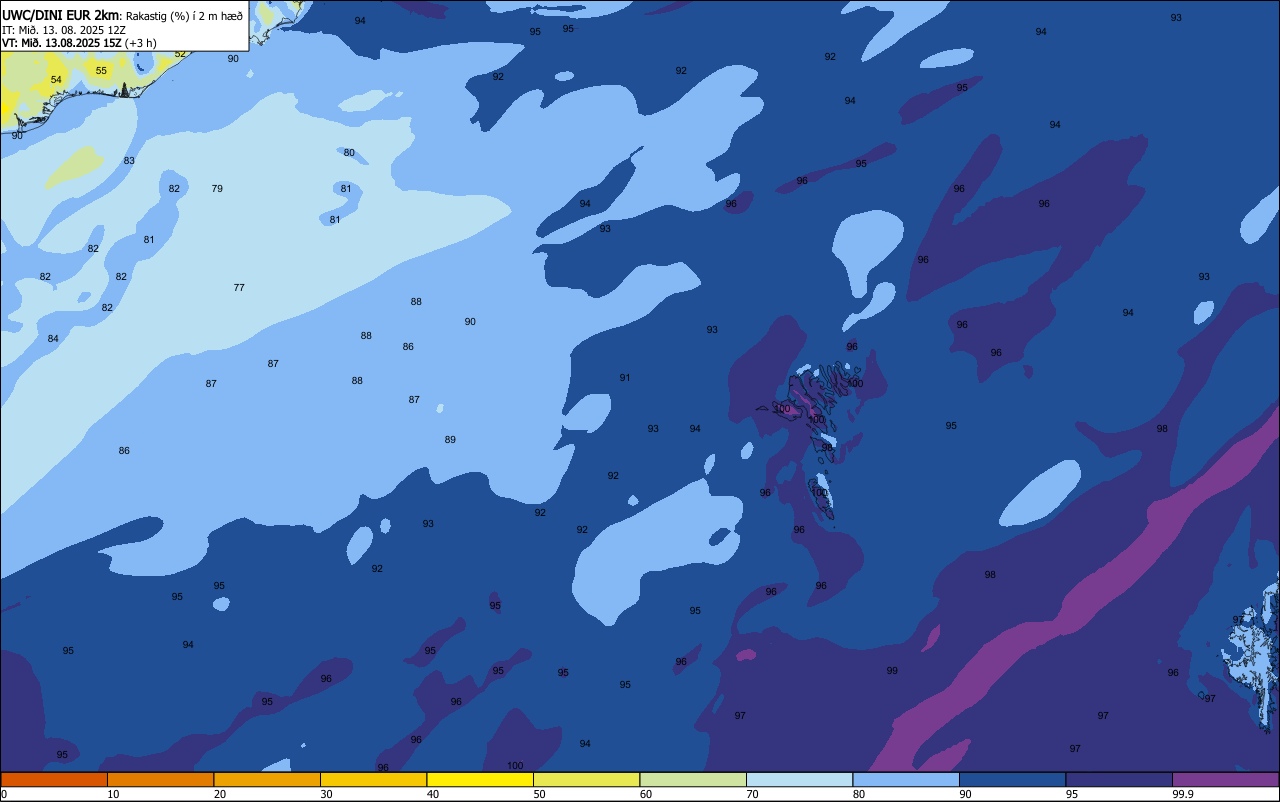The width and height of the screenshot is (1280, 802).
Task: Click the 10 legend tick label
Action: (113, 794)
